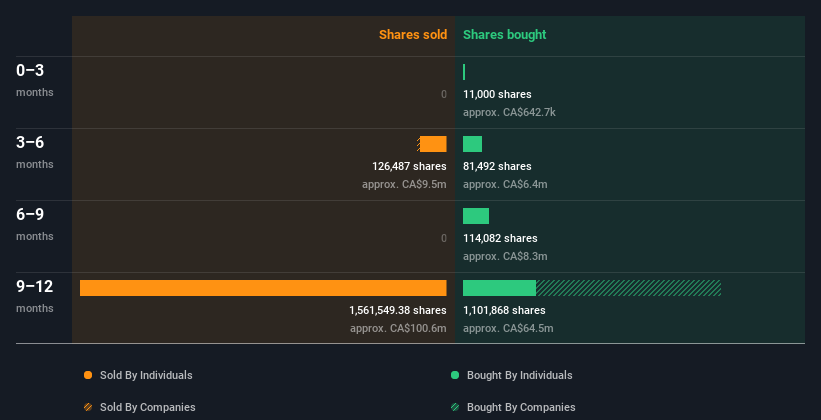Click the solid orange 3–6 months sold bar
The width and height of the screenshot is (821, 420).
click(433, 144)
